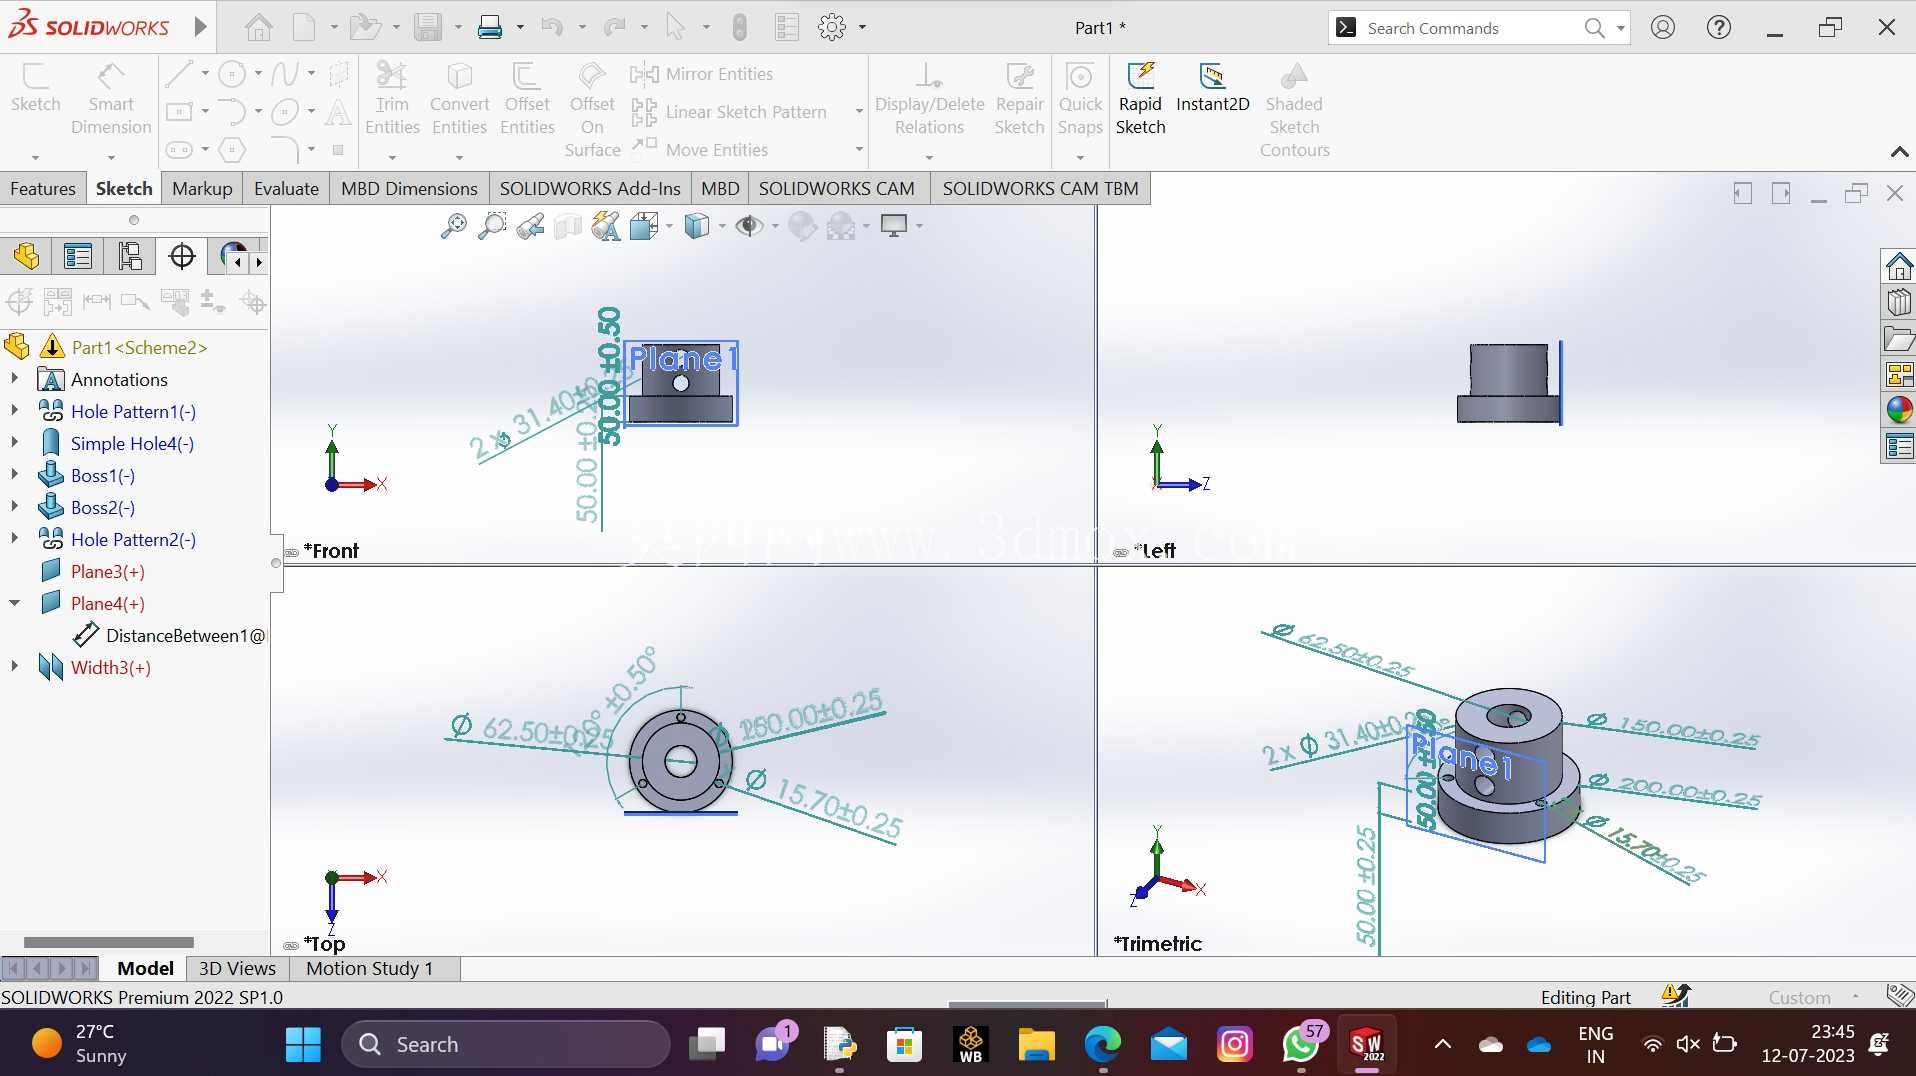Open the View Orientation icon

point(644,226)
